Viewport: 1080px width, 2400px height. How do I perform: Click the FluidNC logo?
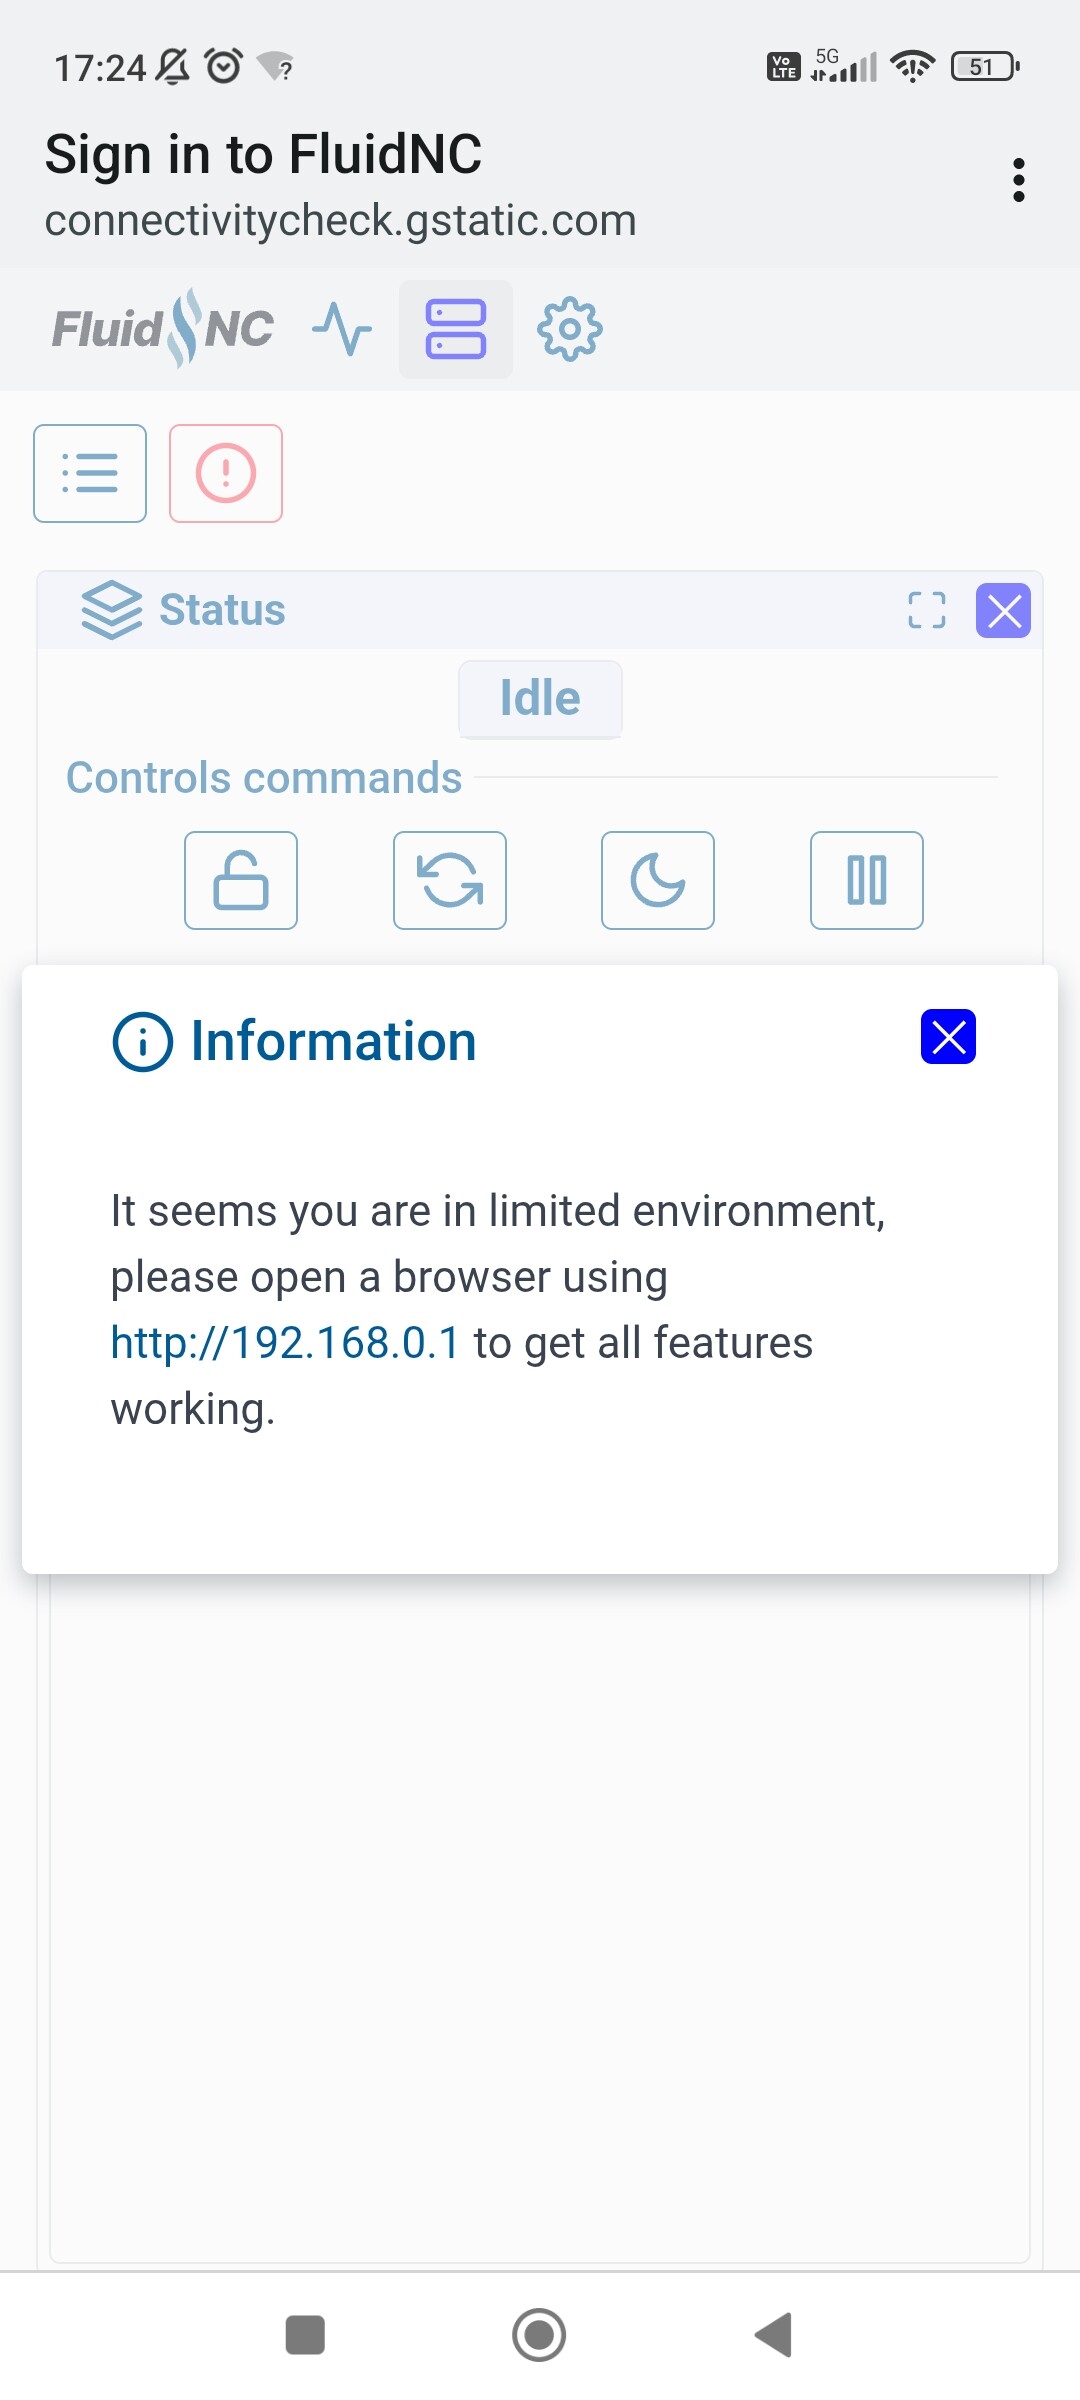(x=163, y=329)
